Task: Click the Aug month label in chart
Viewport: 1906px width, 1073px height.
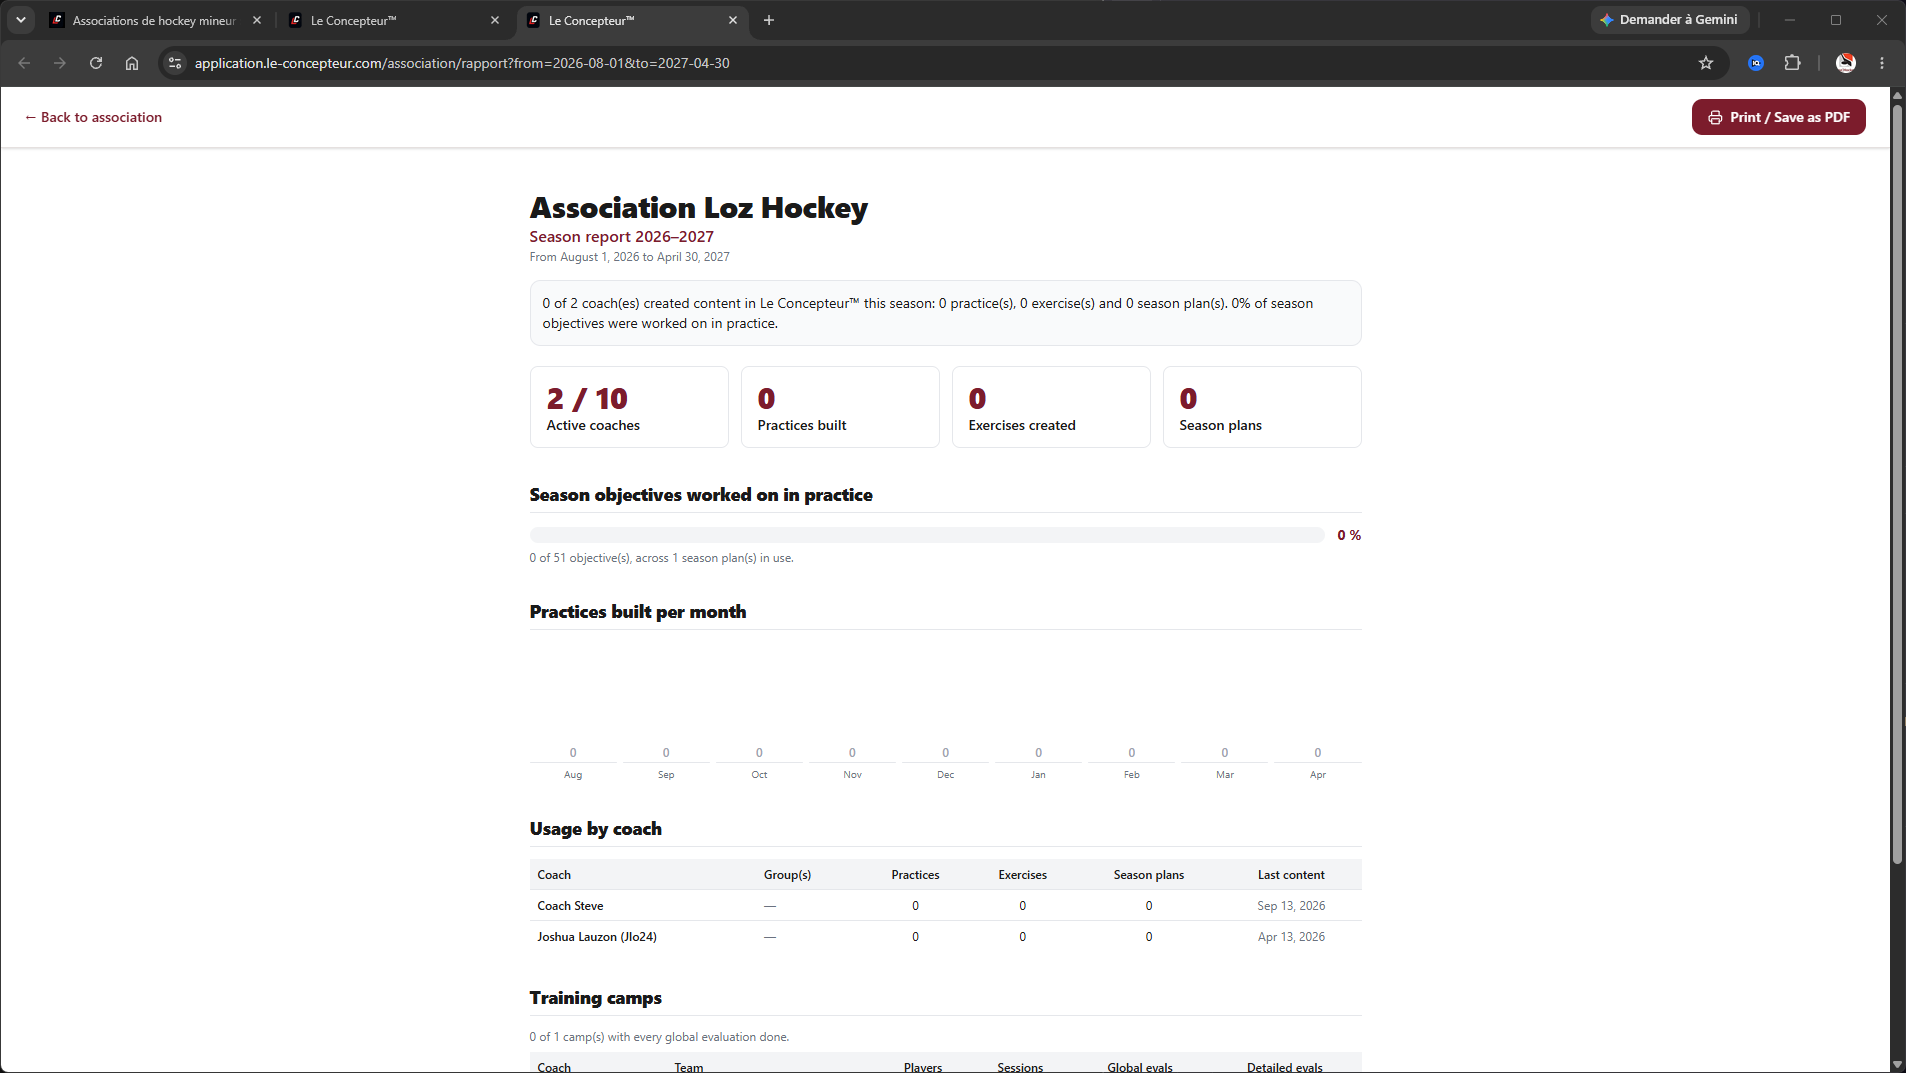Action: coord(573,775)
